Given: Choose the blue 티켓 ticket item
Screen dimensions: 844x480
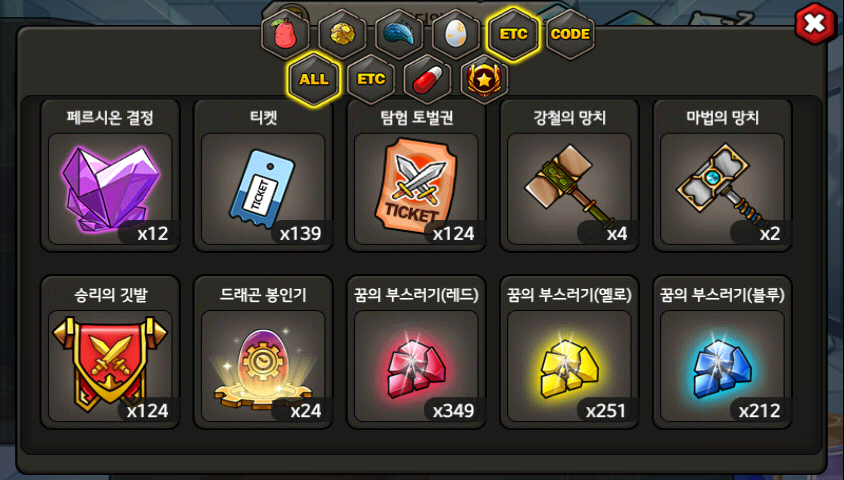Looking at the screenshot, I should pos(263,175).
